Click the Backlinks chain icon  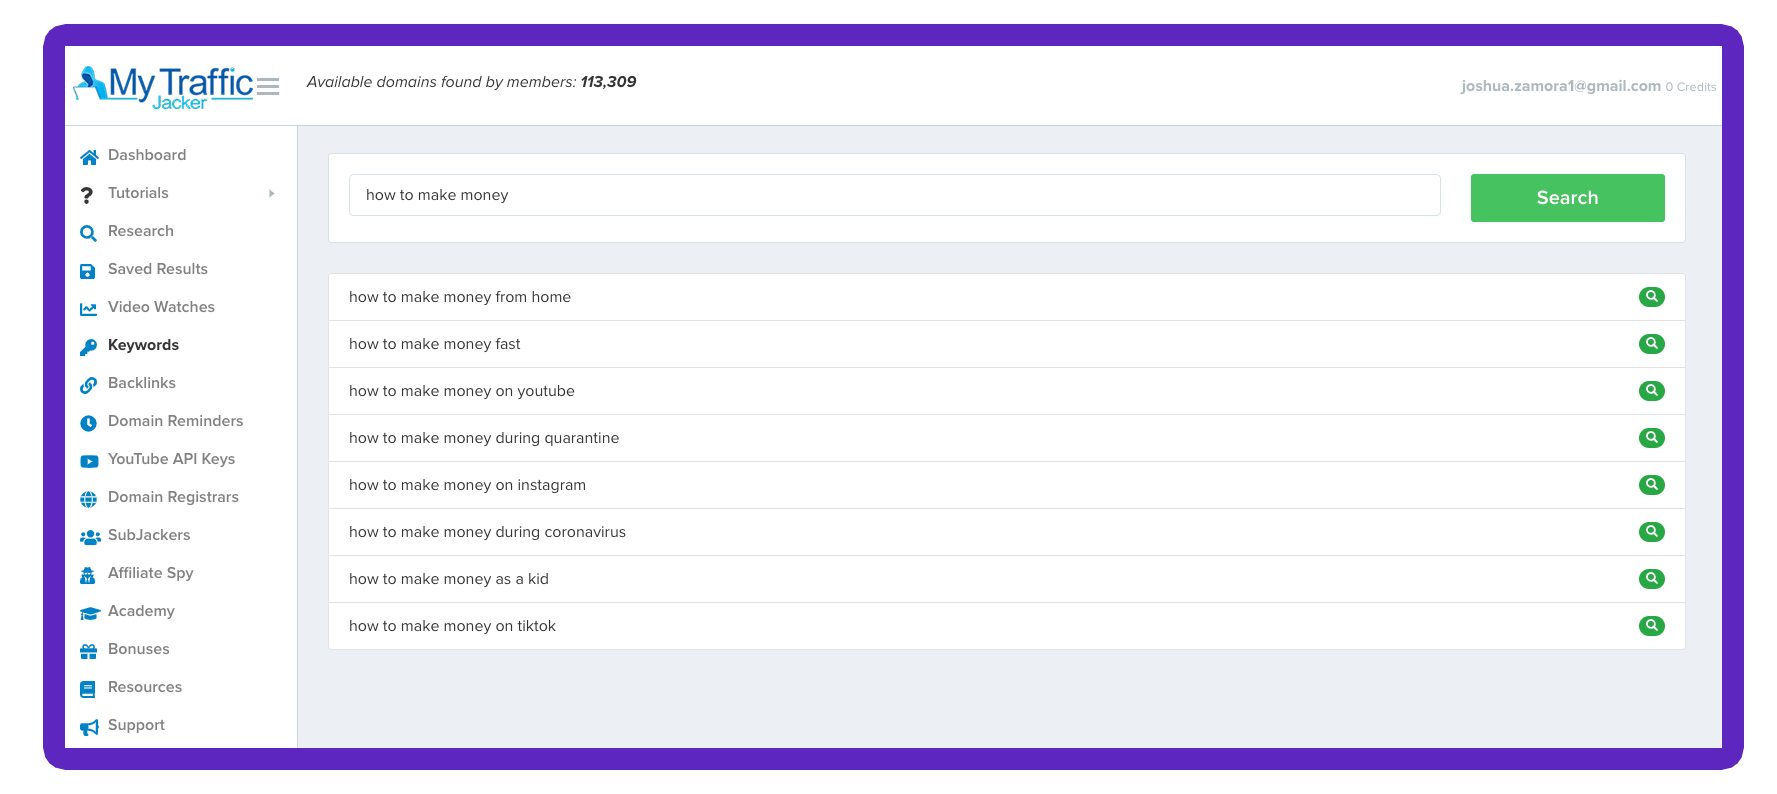[89, 384]
